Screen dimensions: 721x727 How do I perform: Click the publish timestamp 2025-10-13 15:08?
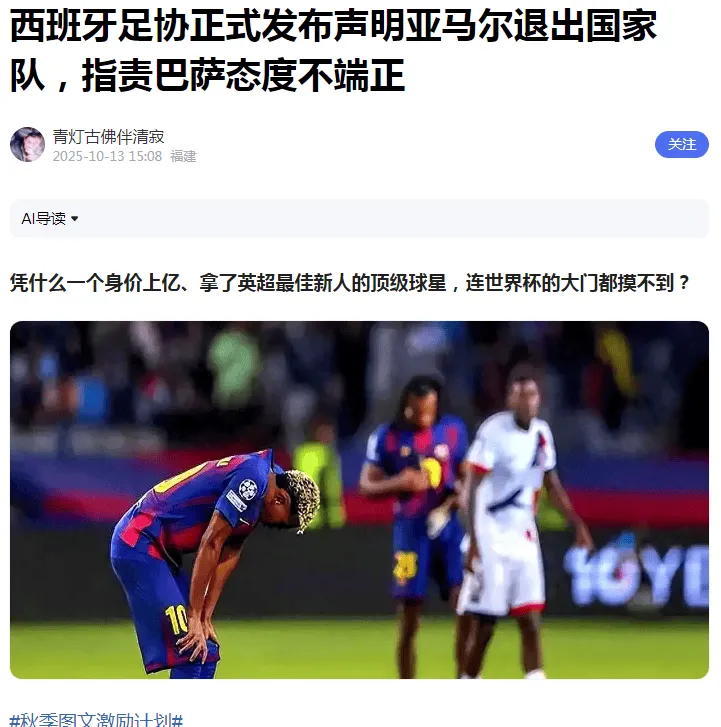[107, 156]
